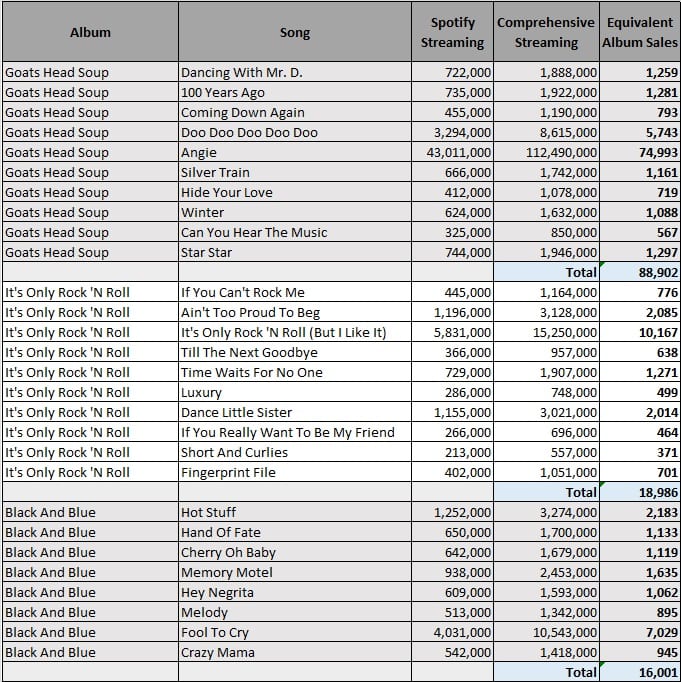This screenshot has height=682, width=681.
Task: Select the 'Winter' song cell
Action: [x=295, y=212]
